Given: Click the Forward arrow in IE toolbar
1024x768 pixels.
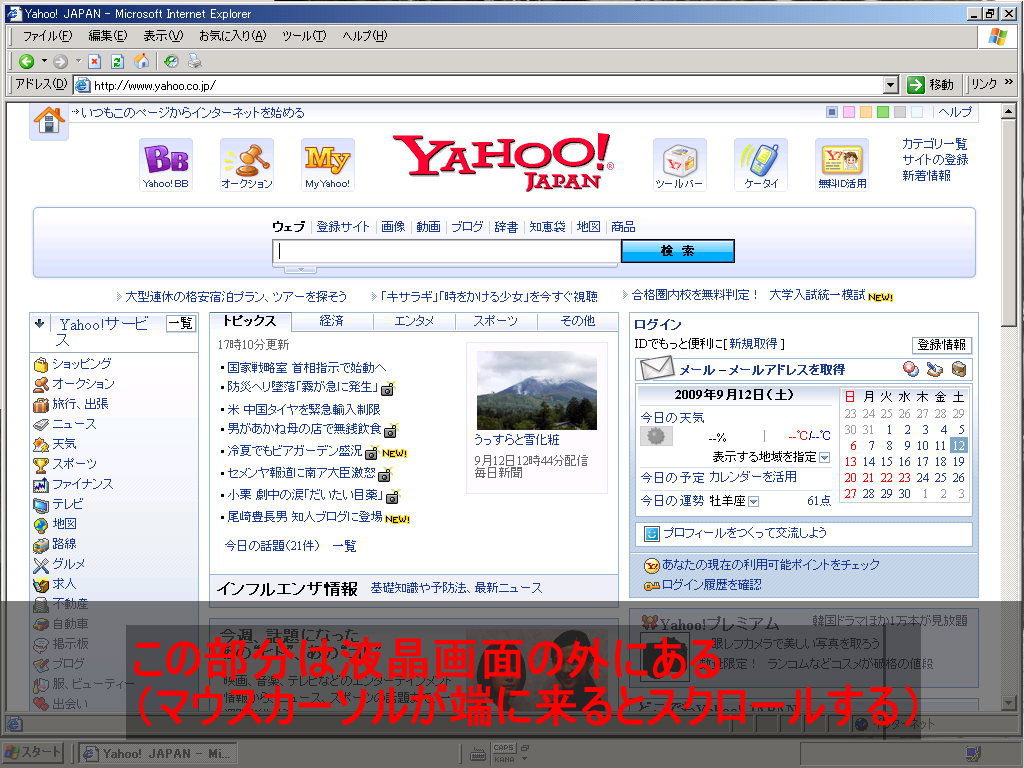Looking at the screenshot, I should (60, 61).
